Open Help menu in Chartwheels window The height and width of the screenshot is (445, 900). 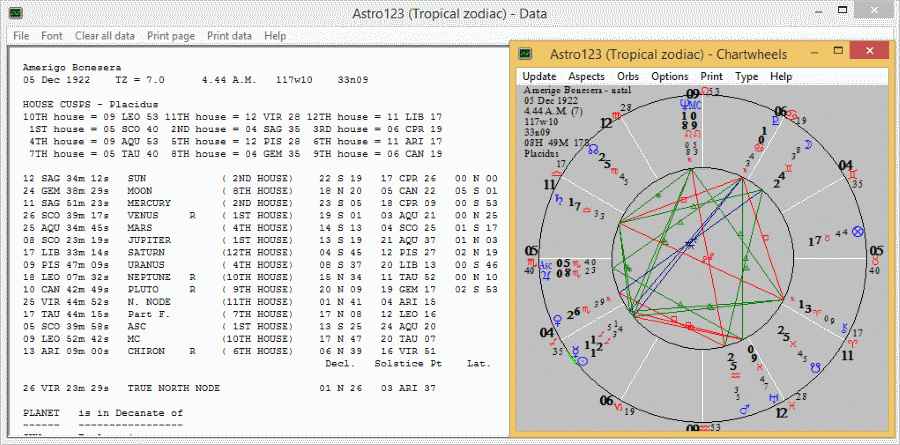[x=781, y=76]
